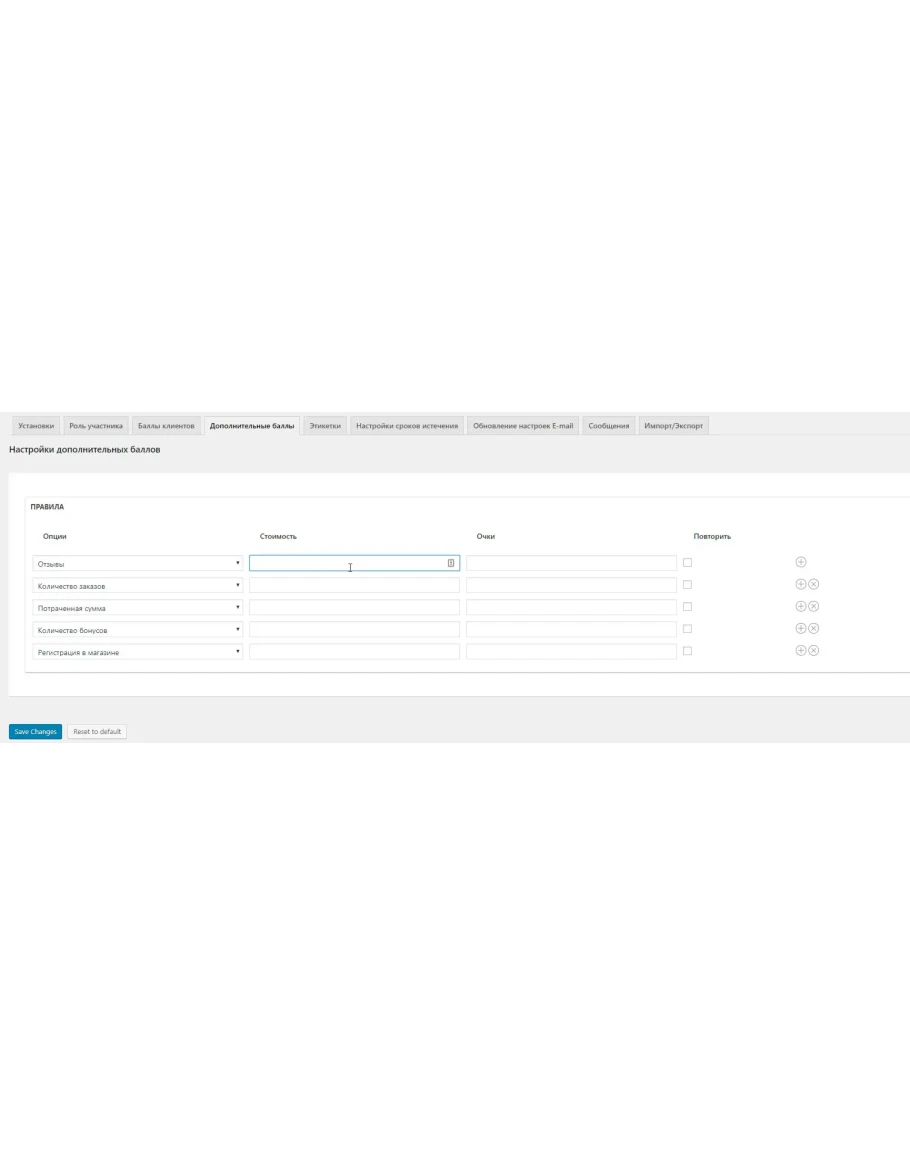
Task: Open the Импорт/Экспорт tab
Action: [673, 426]
